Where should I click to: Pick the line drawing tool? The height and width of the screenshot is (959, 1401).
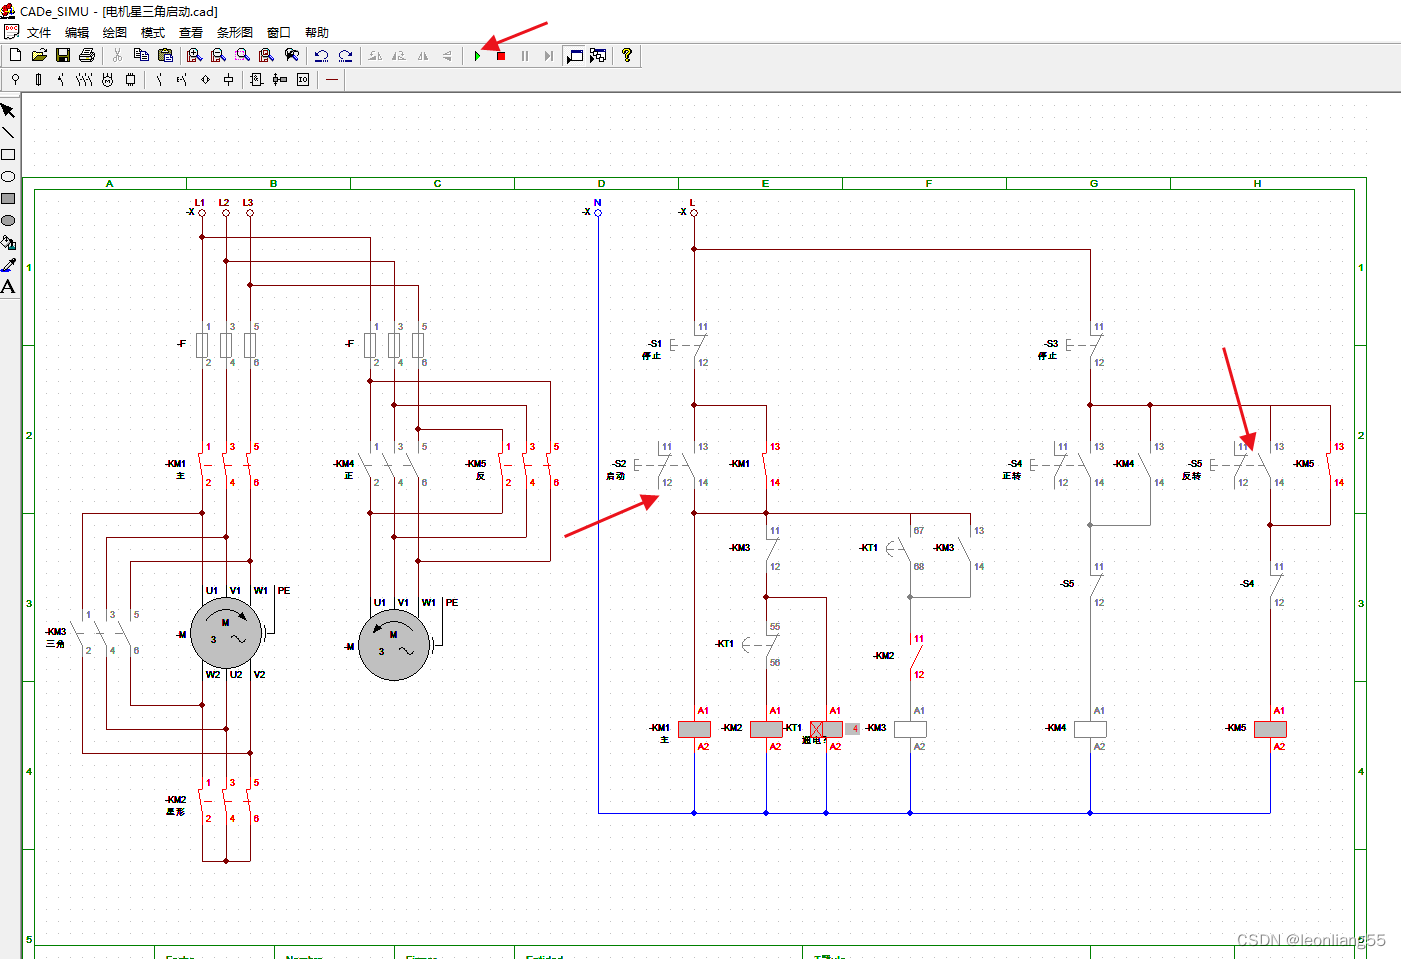point(8,133)
